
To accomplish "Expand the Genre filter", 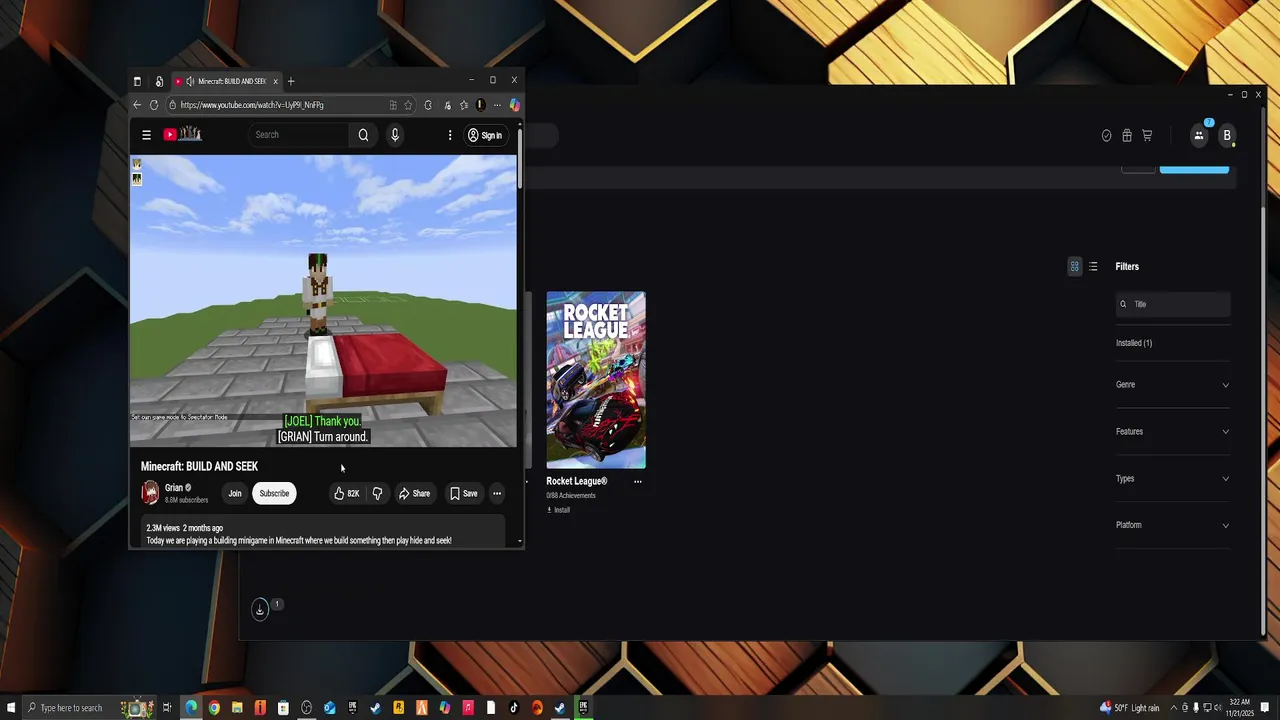I will click(x=1172, y=385).
